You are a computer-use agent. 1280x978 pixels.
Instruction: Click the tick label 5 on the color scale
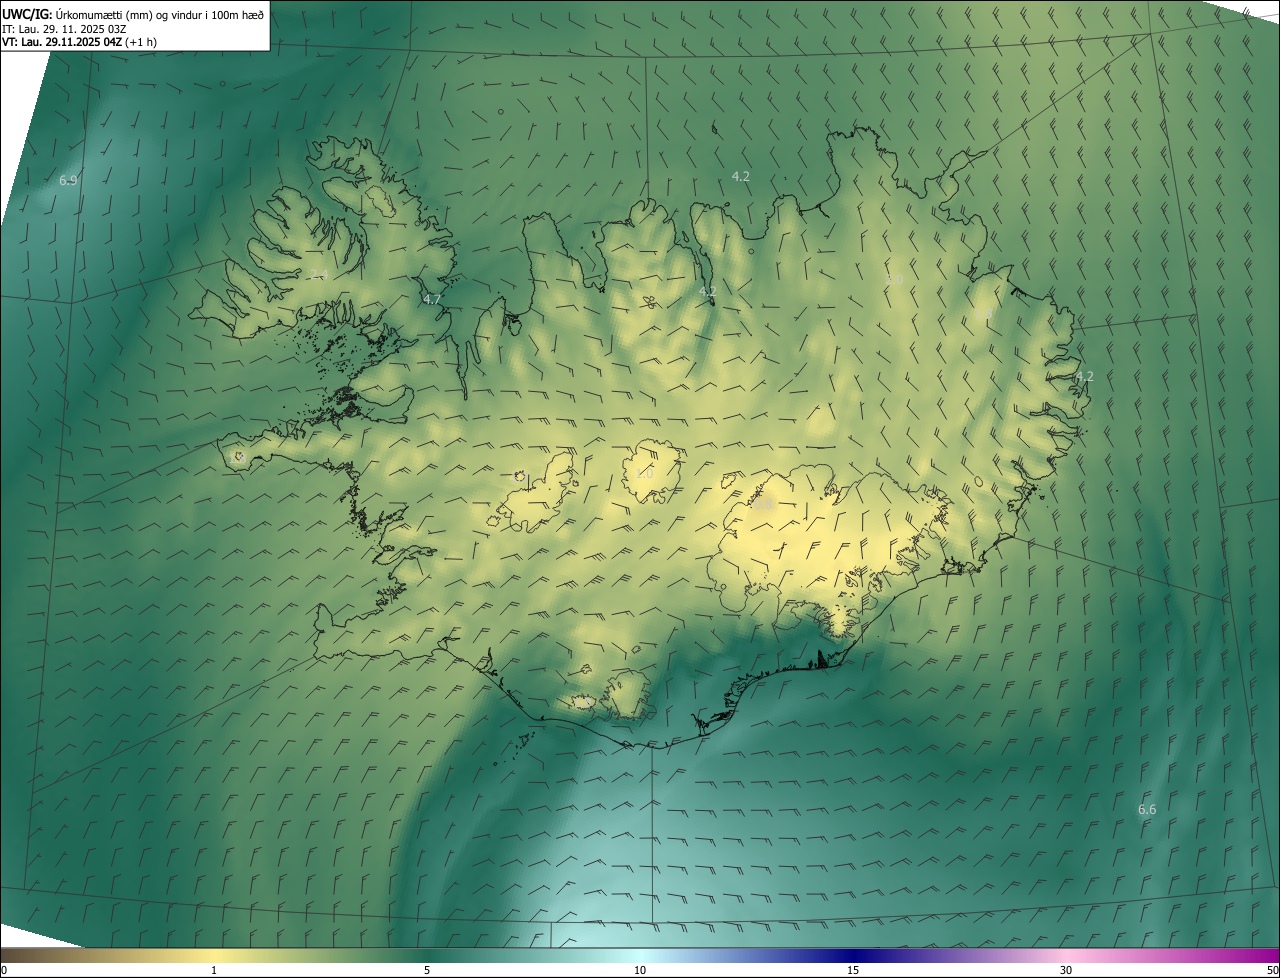(427, 970)
